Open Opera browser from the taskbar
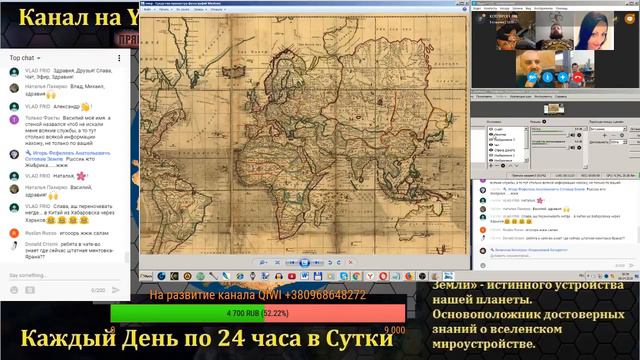The width and height of the screenshot is (640, 360). tap(383, 276)
